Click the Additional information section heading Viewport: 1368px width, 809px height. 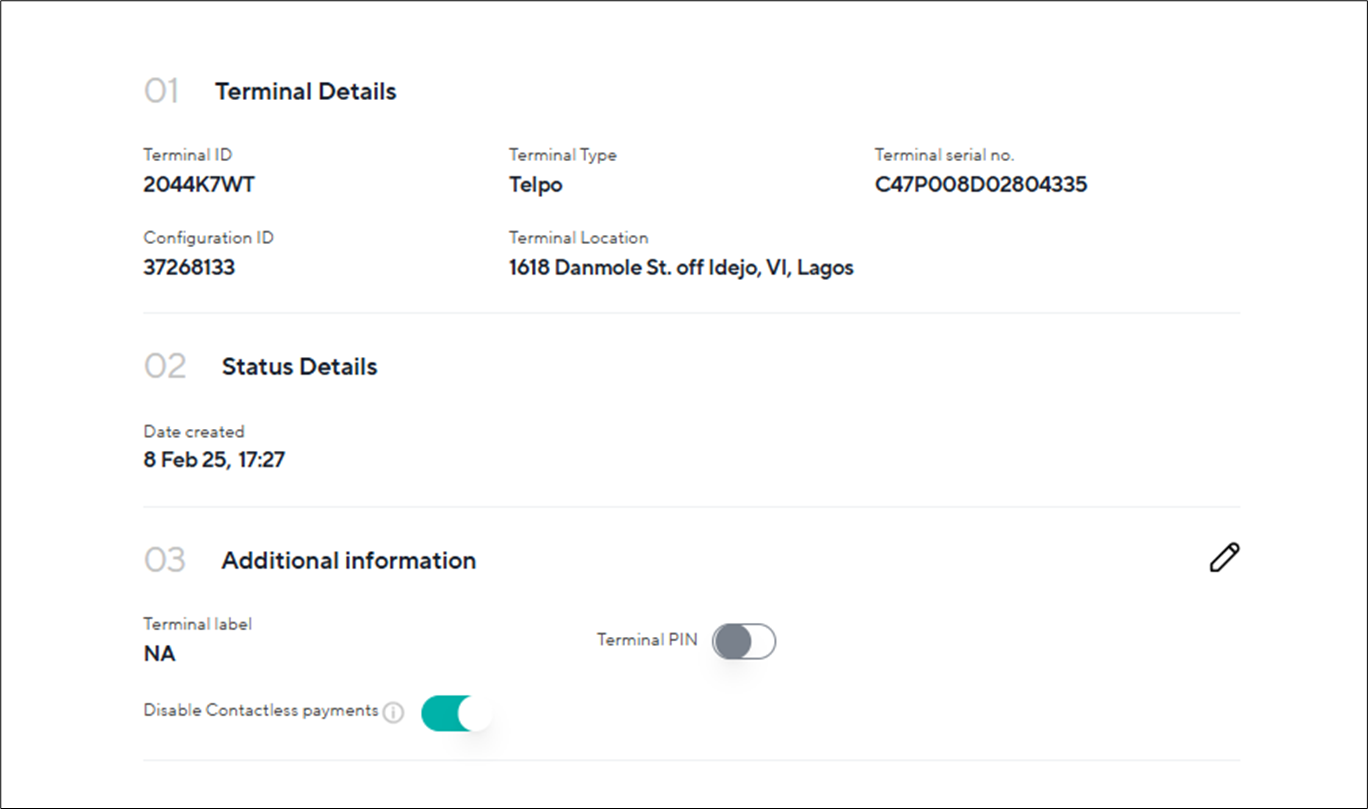347,560
